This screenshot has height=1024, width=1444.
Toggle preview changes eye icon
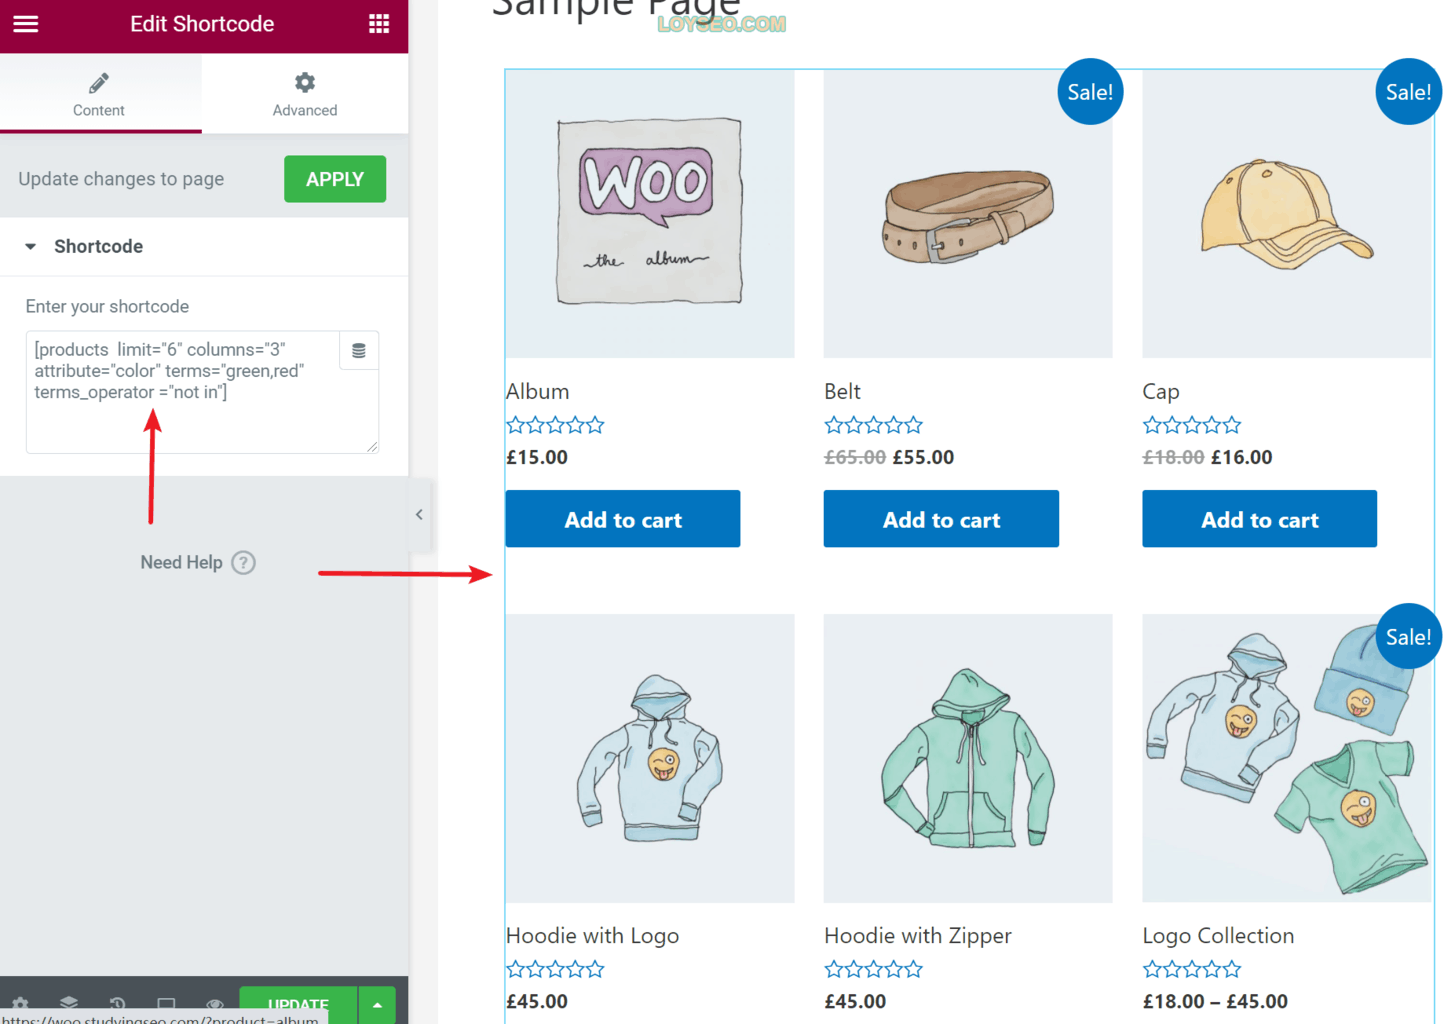[214, 1004]
